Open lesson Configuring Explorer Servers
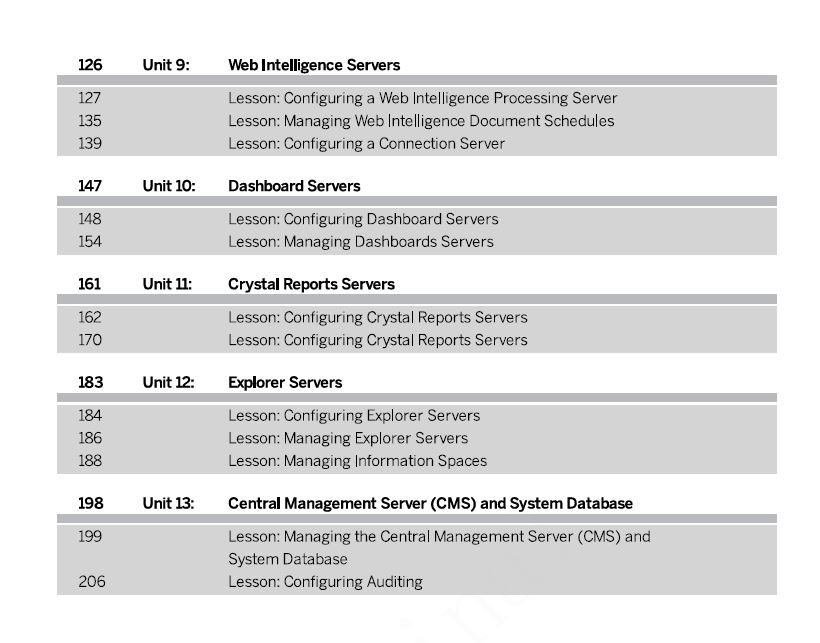The width and height of the screenshot is (820, 643). coord(354,416)
